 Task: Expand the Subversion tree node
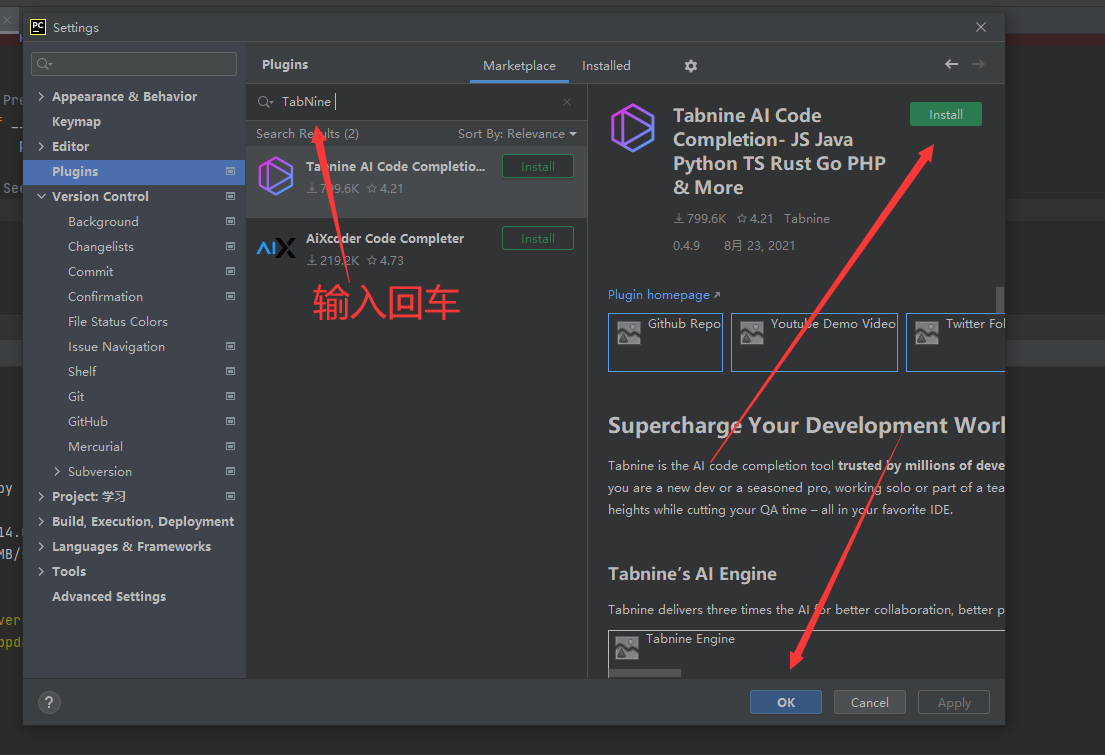pyautogui.click(x=57, y=471)
